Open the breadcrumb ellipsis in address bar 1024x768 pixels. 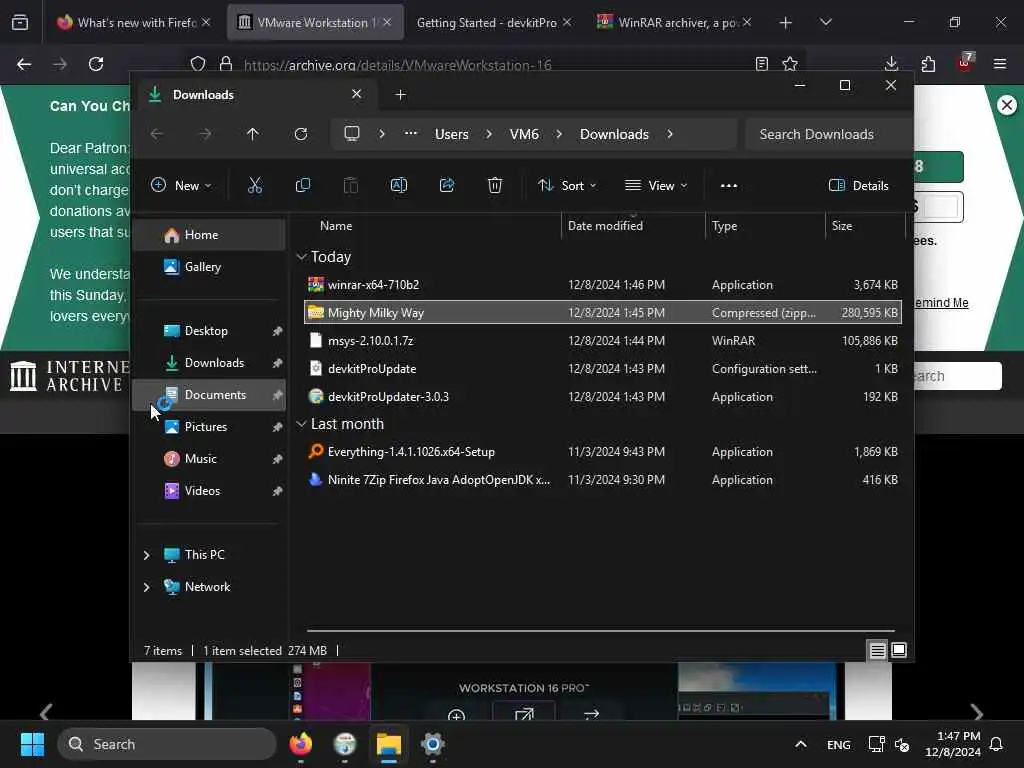pyautogui.click(x=410, y=134)
